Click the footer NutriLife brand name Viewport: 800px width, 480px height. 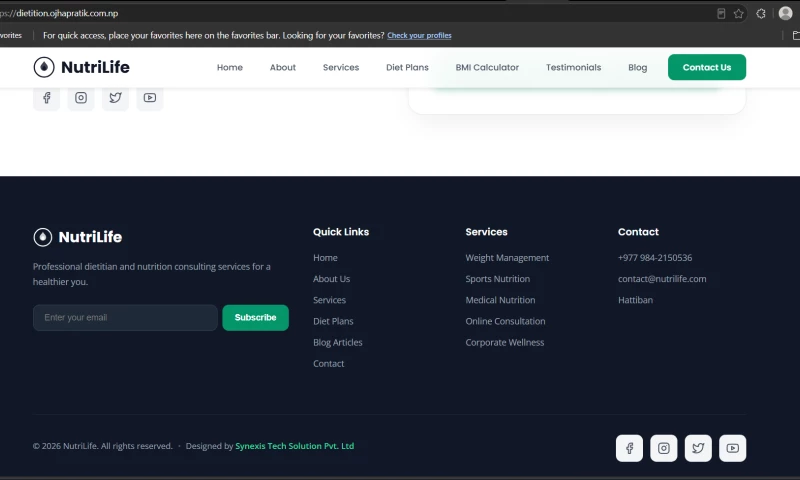[x=90, y=237]
